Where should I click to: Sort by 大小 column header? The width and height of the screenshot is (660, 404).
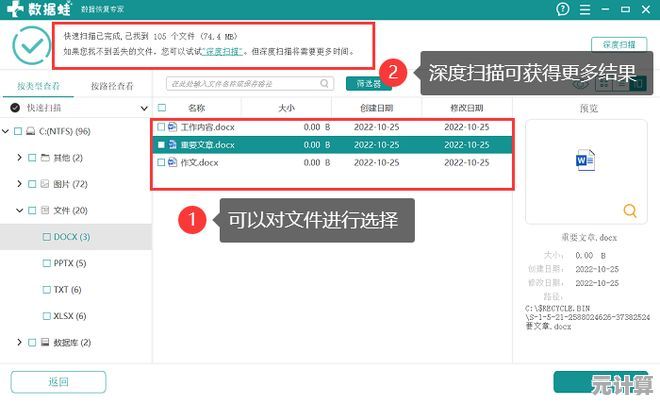(286, 108)
